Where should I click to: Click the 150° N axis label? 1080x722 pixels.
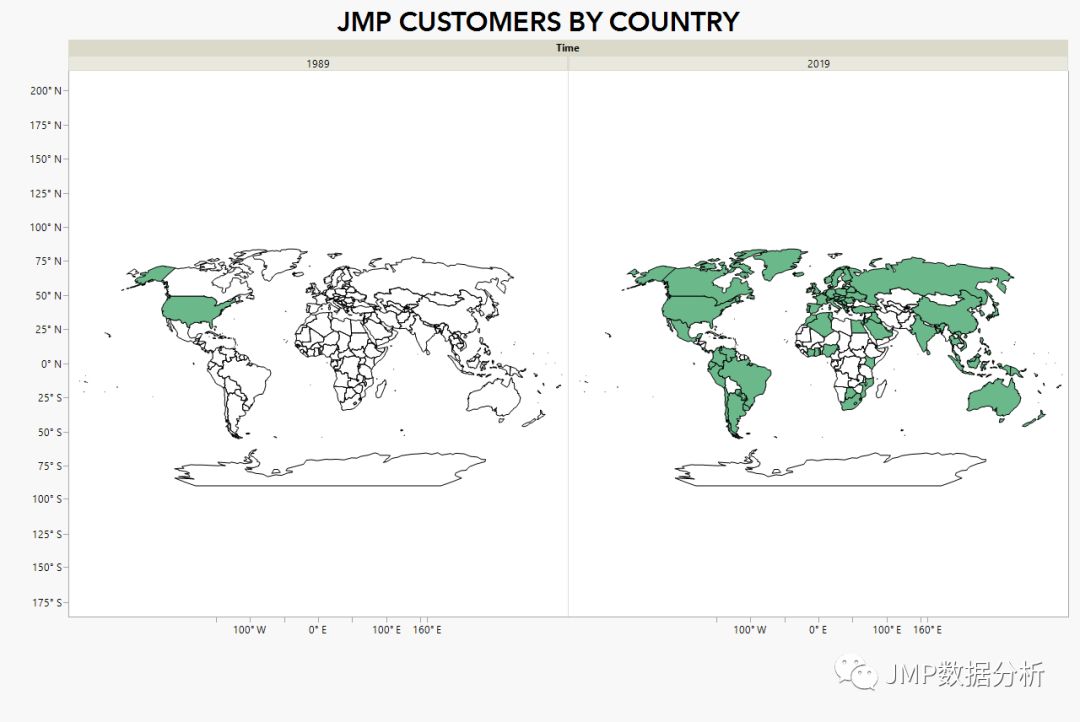[45, 158]
